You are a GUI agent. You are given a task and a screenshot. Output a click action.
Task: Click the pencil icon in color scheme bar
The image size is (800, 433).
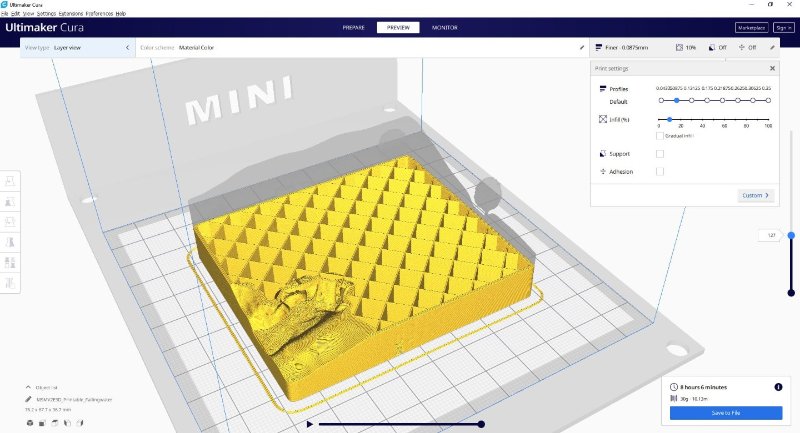point(582,47)
